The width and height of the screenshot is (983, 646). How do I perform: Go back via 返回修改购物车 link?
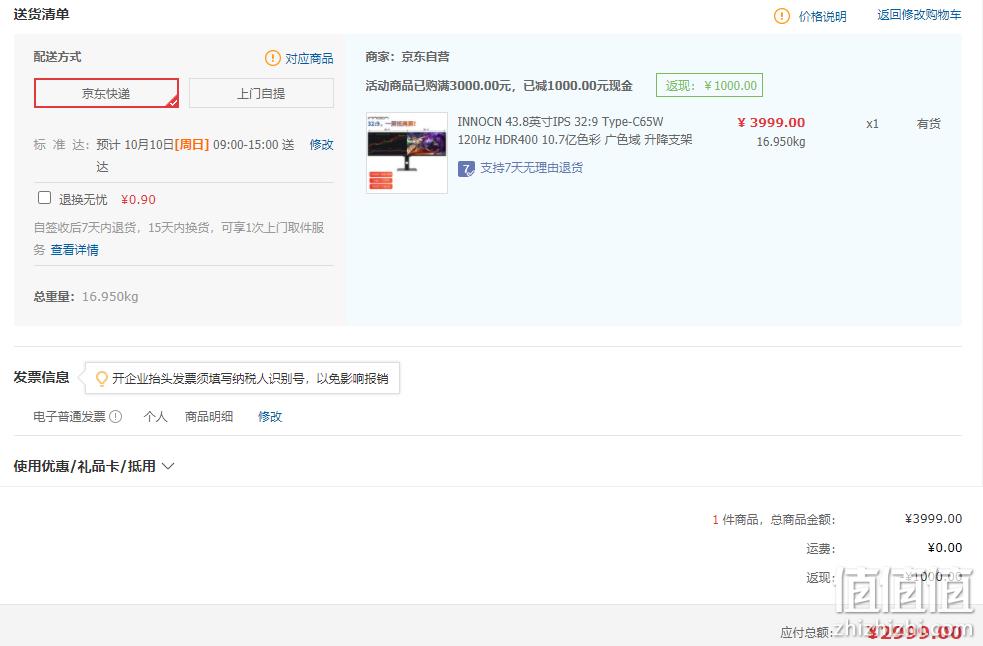coord(919,15)
